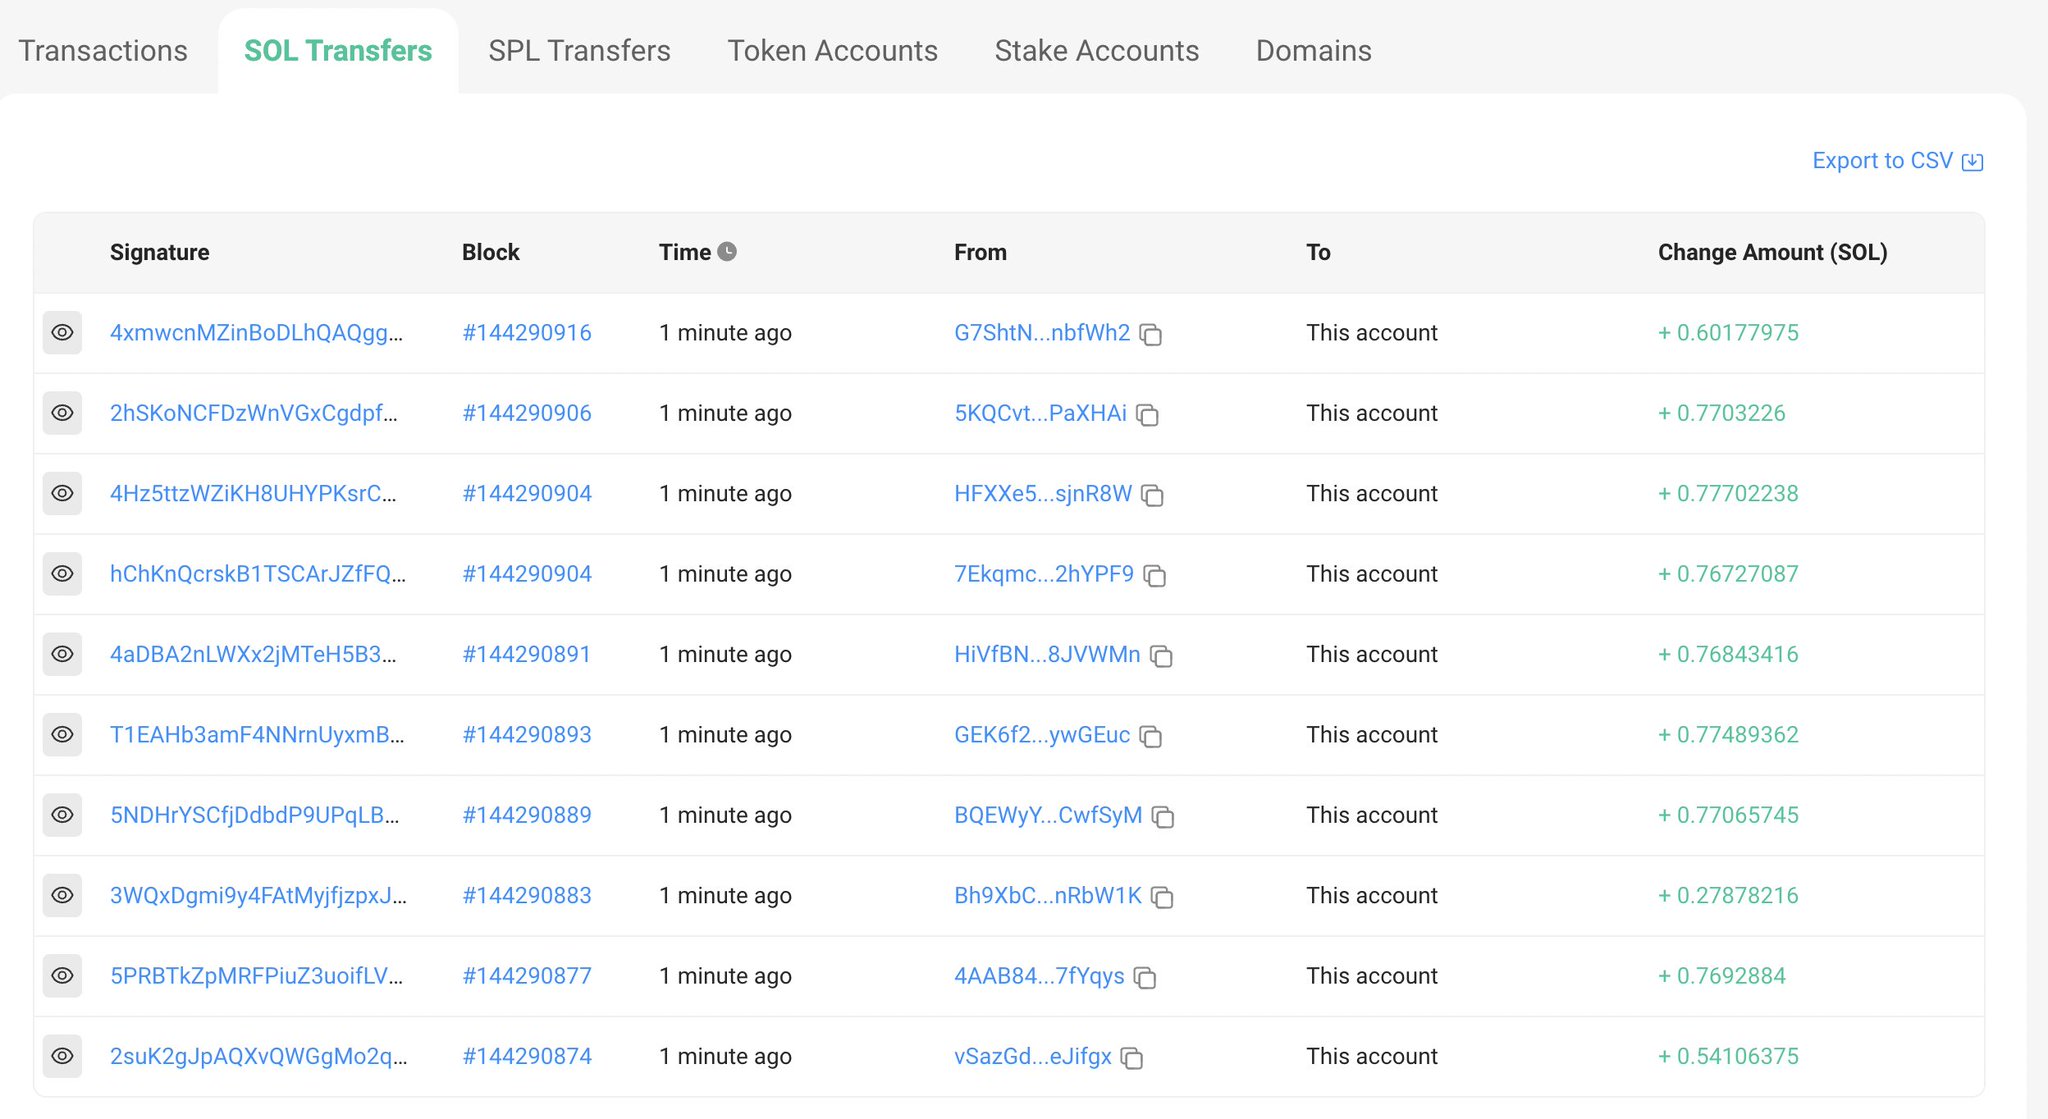Open signature 4Hz5ttzWZiKH8UHYPKsrC...
Viewport: 2048px width, 1119px height.
tap(253, 493)
